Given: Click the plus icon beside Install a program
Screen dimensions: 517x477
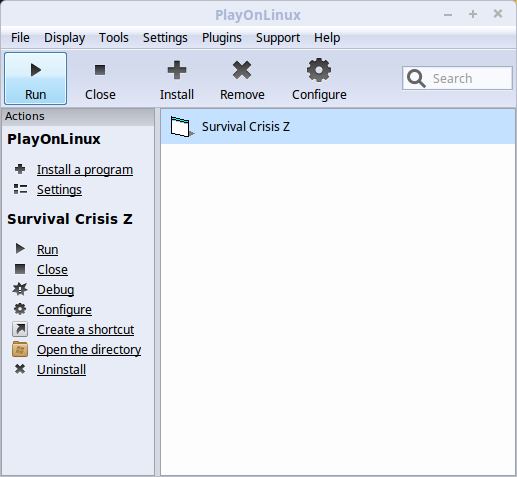Looking at the screenshot, I should [x=20, y=169].
